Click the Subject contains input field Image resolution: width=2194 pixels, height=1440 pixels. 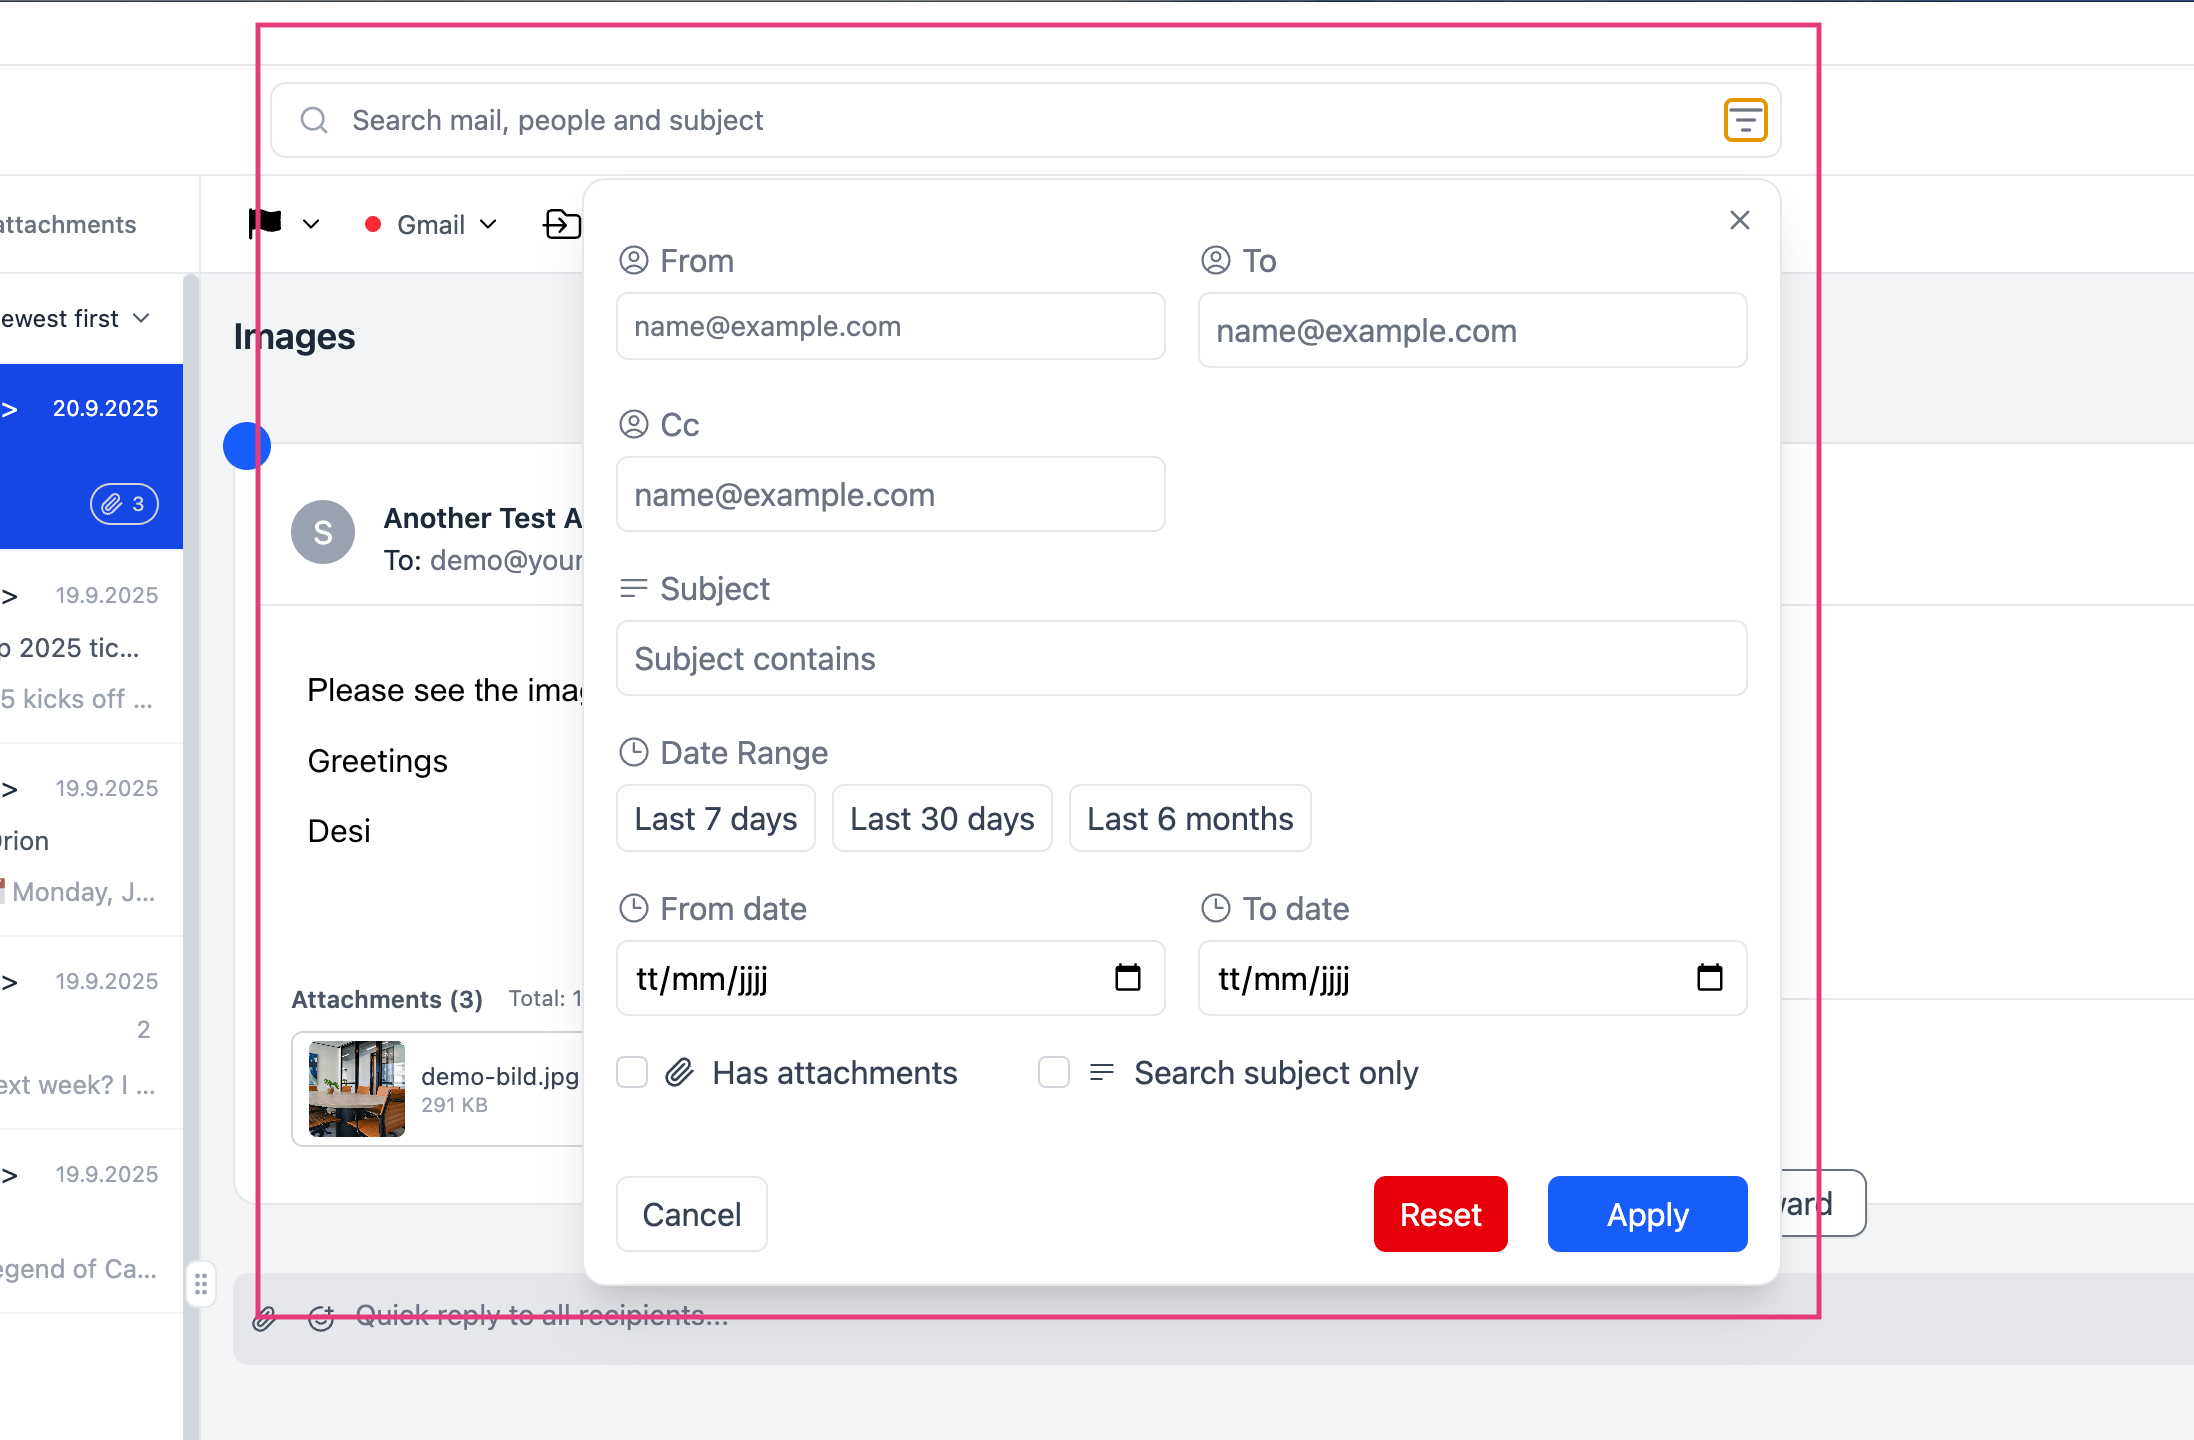point(1180,658)
